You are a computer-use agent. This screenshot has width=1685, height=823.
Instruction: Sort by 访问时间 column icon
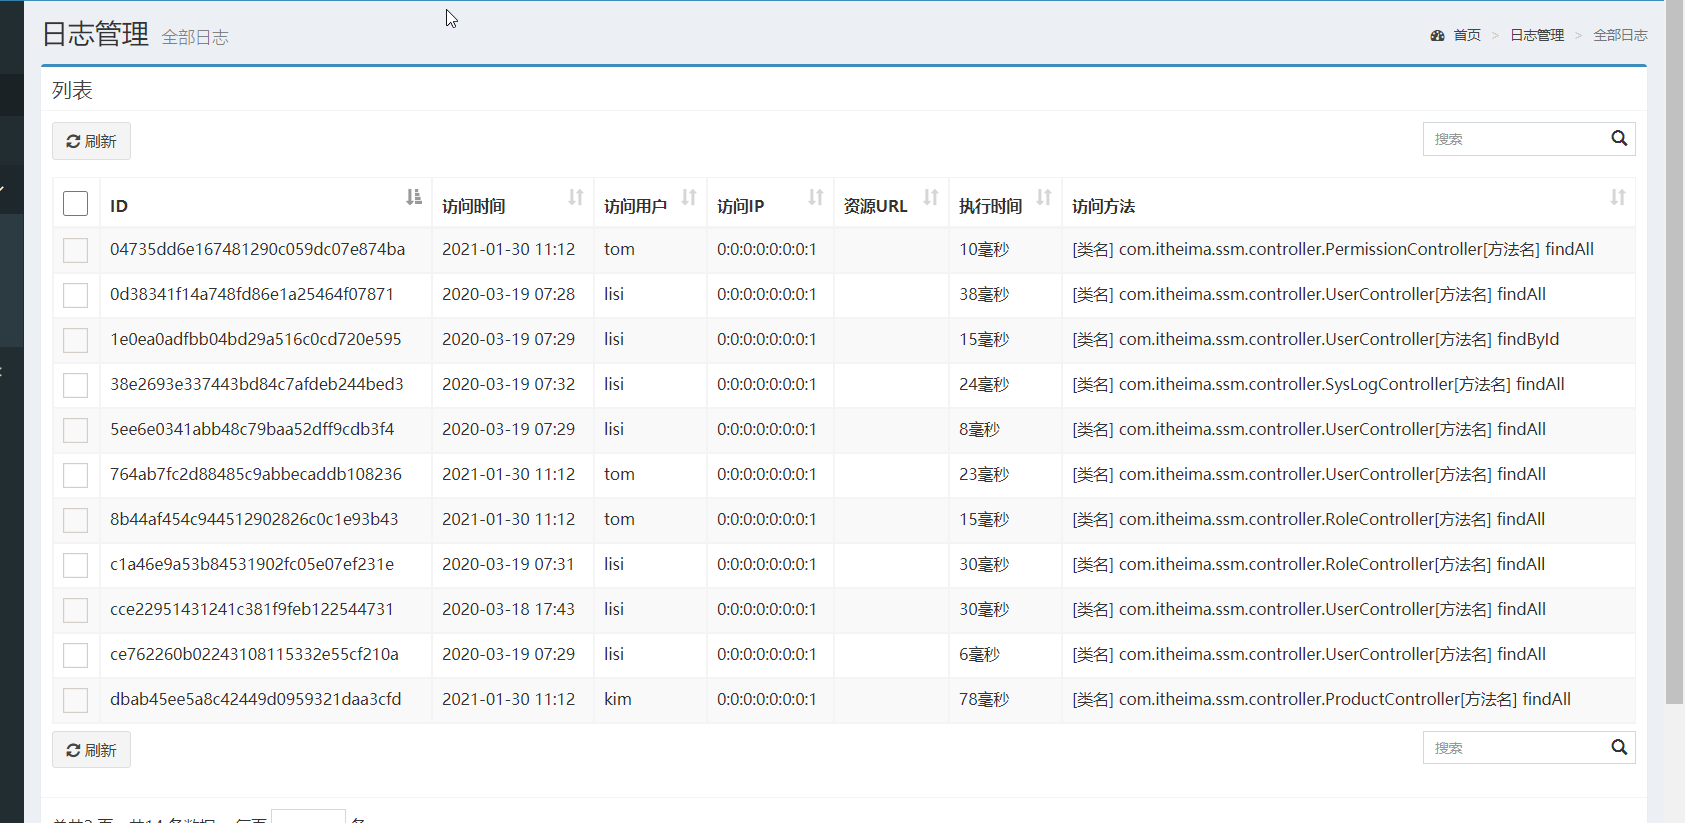coord(576,197)
